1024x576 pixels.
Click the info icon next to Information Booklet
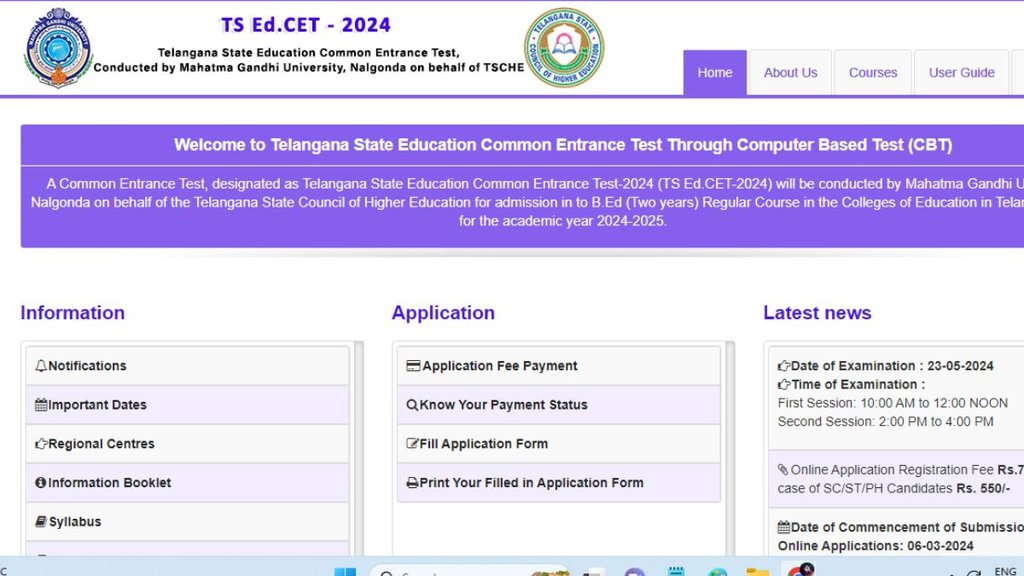40,483
